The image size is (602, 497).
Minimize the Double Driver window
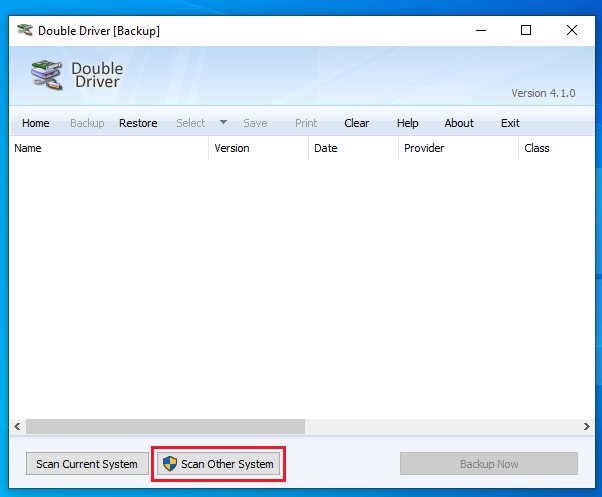click(481, 30)
